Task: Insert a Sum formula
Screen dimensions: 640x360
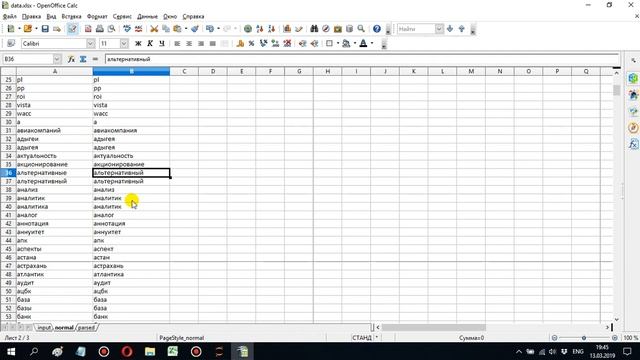Action: 83,59
